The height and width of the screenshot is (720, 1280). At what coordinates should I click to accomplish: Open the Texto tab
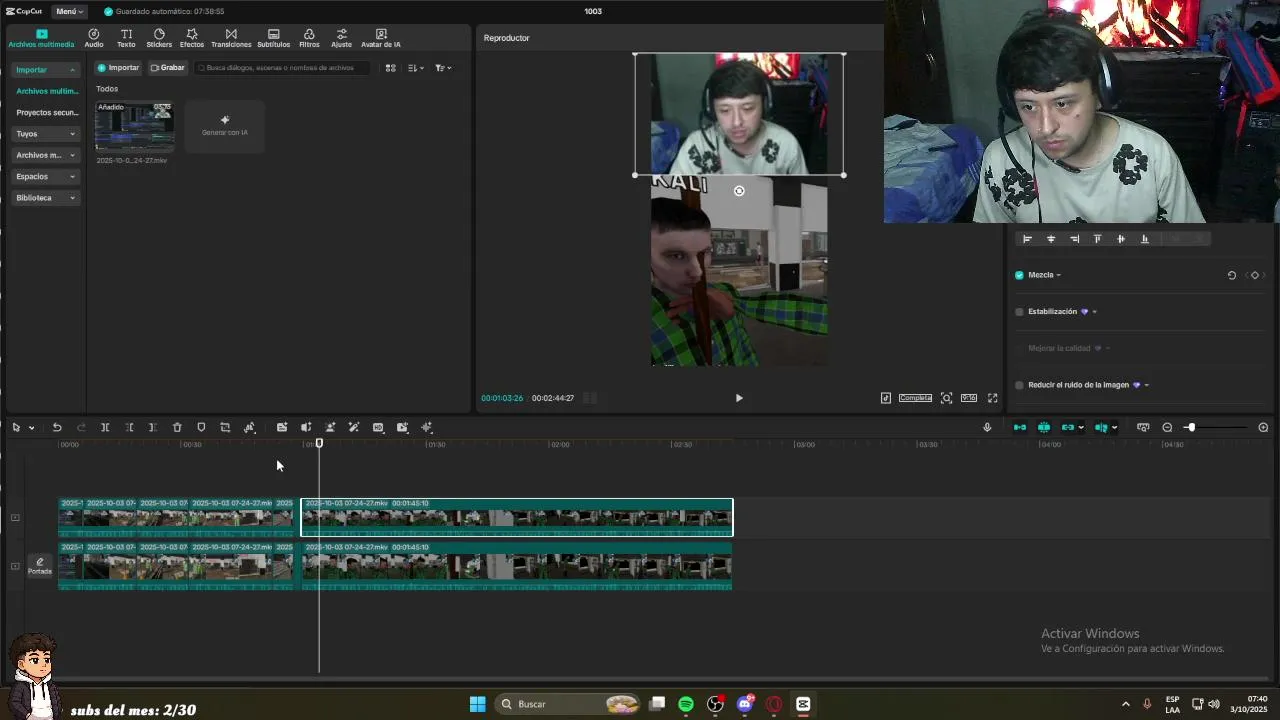click(126, 38)
